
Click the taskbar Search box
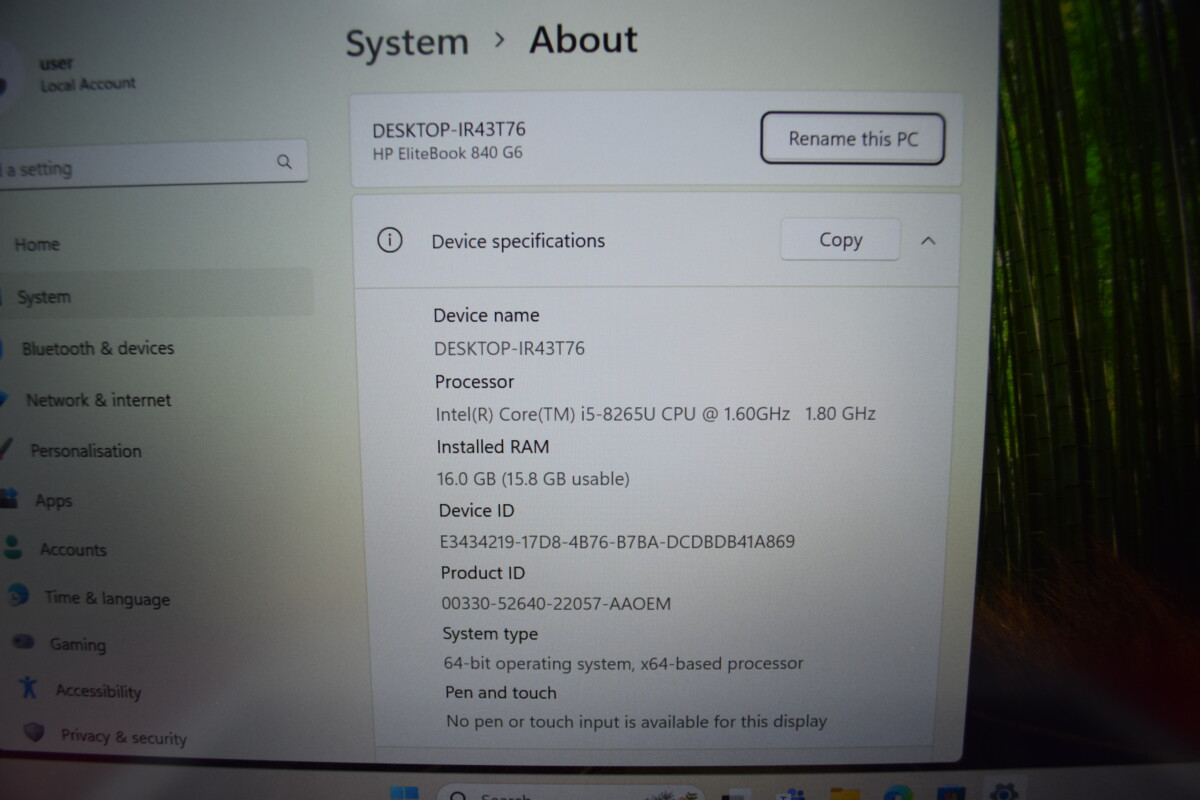tap(570, 793)
